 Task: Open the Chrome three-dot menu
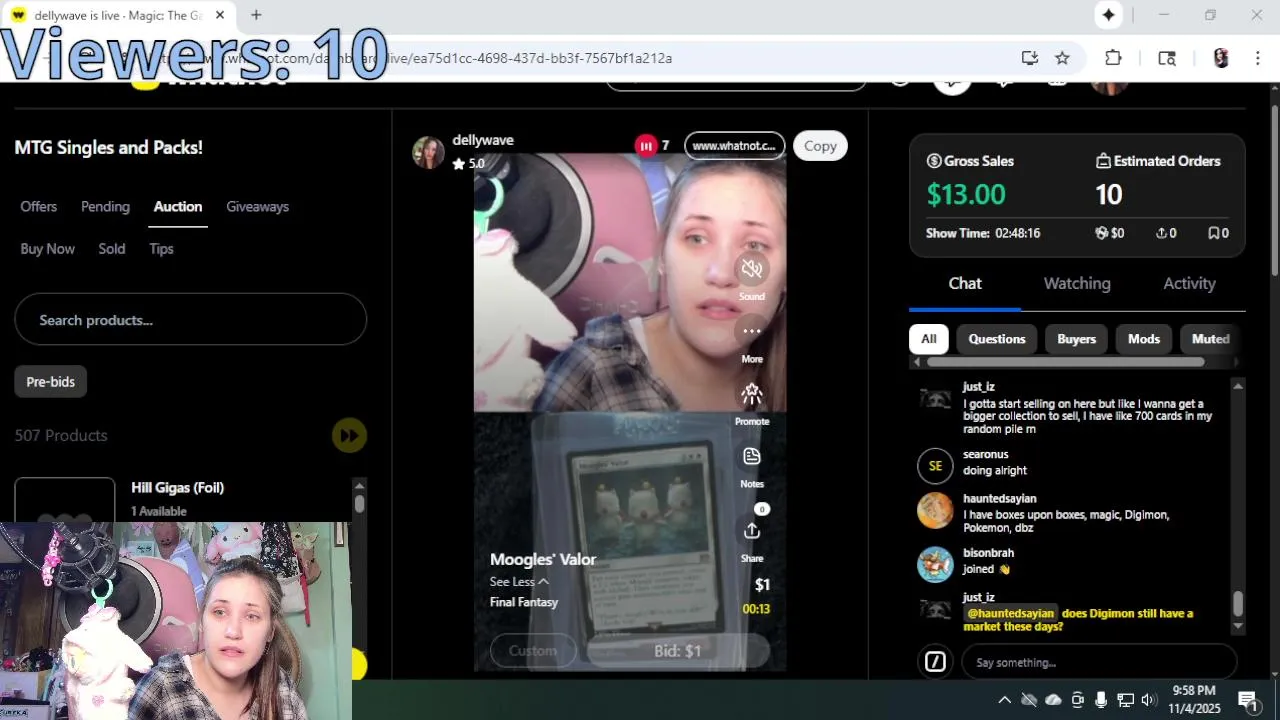point(1258,58)
